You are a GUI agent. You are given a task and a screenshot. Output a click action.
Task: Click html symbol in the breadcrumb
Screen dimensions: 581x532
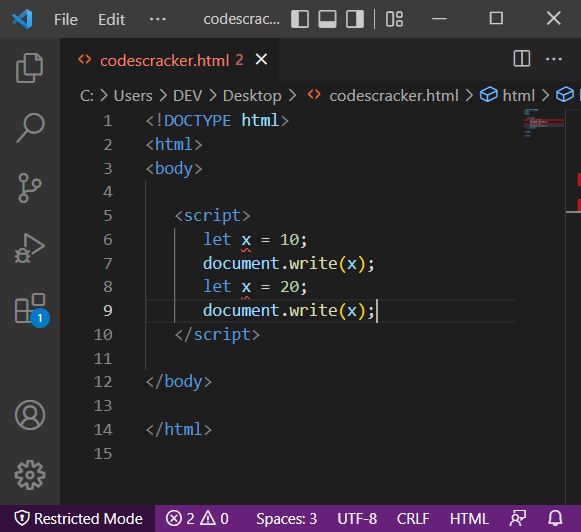click(518, 96)
